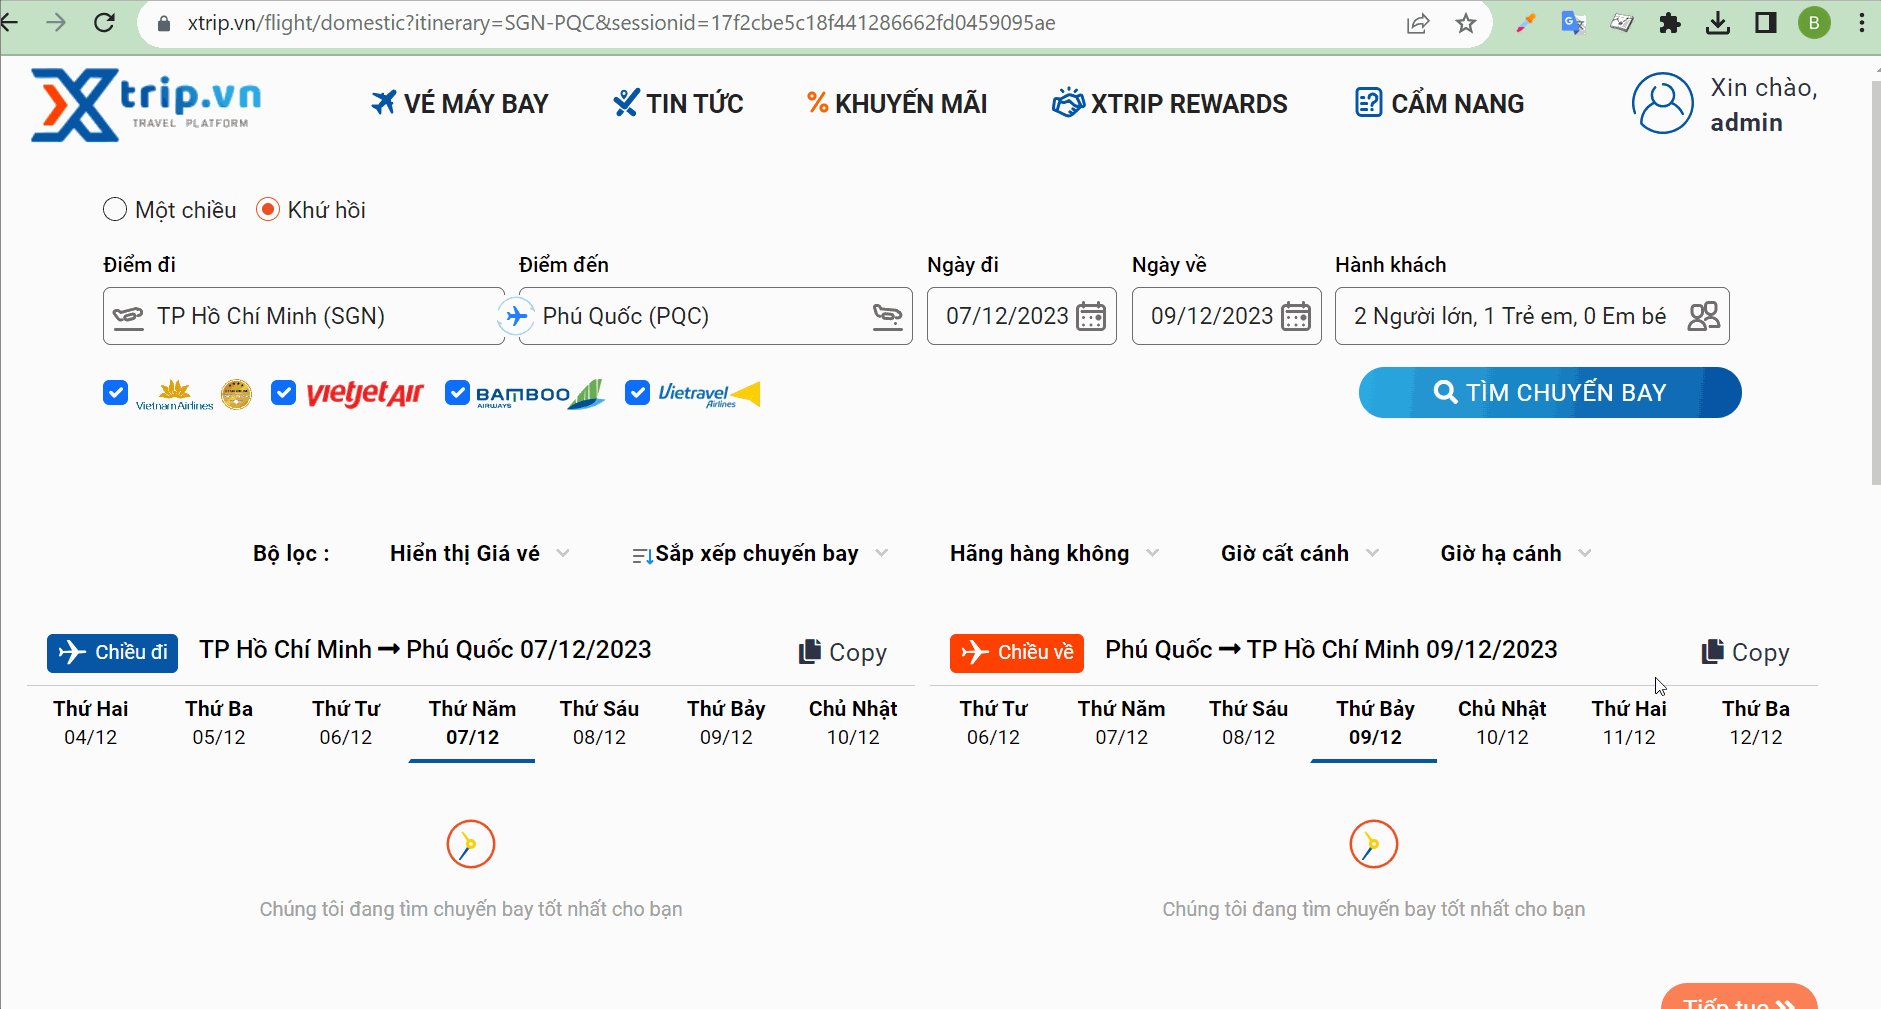
Task: Expand the Hãng hàng không filter
Action: (x=1054, y=553)
